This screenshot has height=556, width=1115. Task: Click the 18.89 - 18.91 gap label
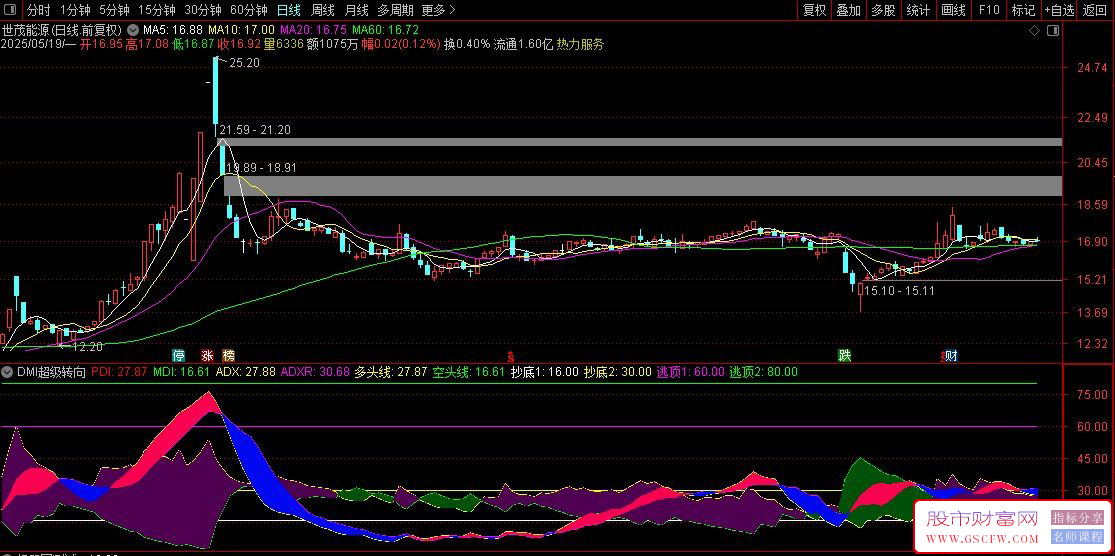(x=261, y=169)
